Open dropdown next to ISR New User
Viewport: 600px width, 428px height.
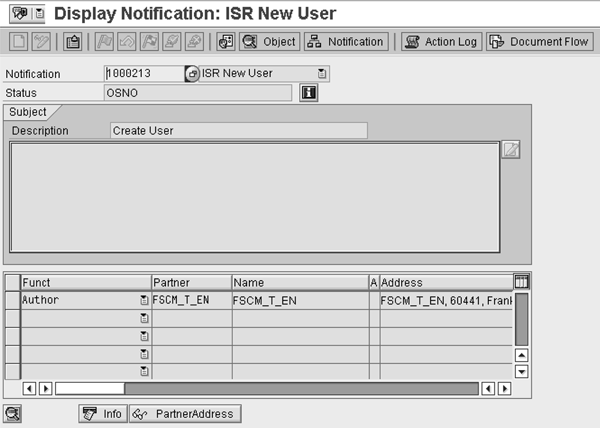point(322,73)
